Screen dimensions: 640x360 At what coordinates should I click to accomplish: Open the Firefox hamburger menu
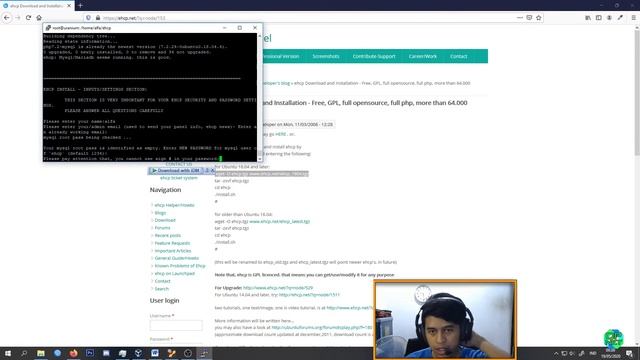point(633,18)
